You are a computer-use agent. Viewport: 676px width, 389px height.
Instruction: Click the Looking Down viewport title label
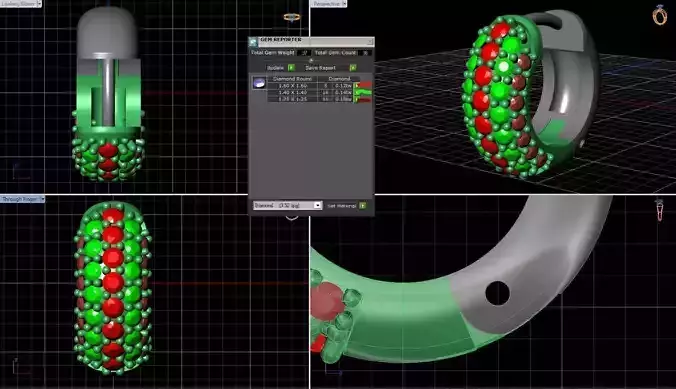[18, 3]
